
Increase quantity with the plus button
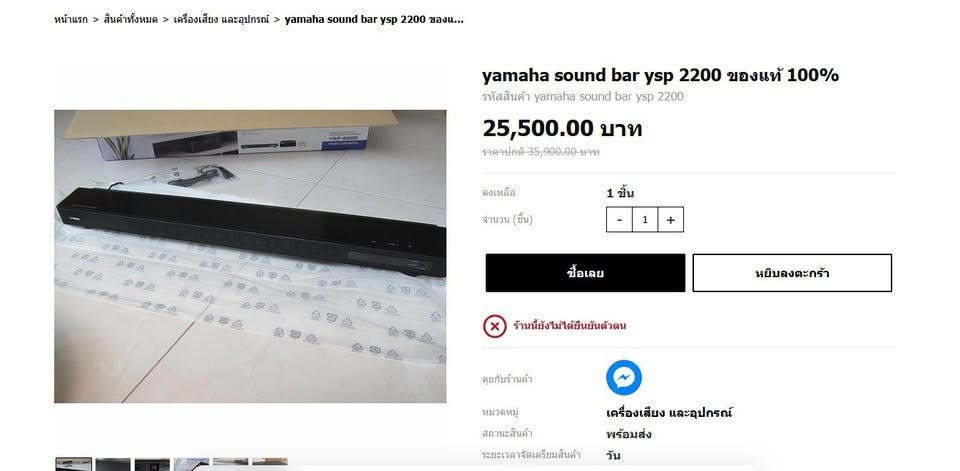point(670,219)
